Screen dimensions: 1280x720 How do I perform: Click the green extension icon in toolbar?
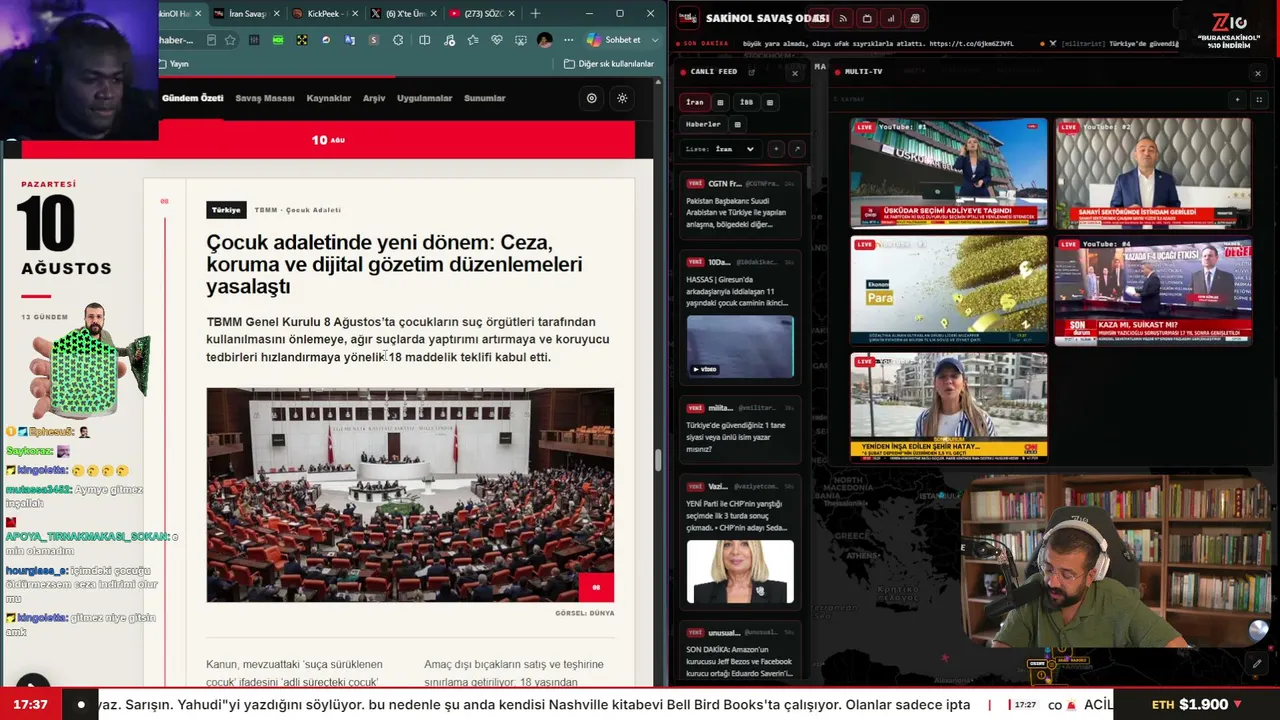278,40
